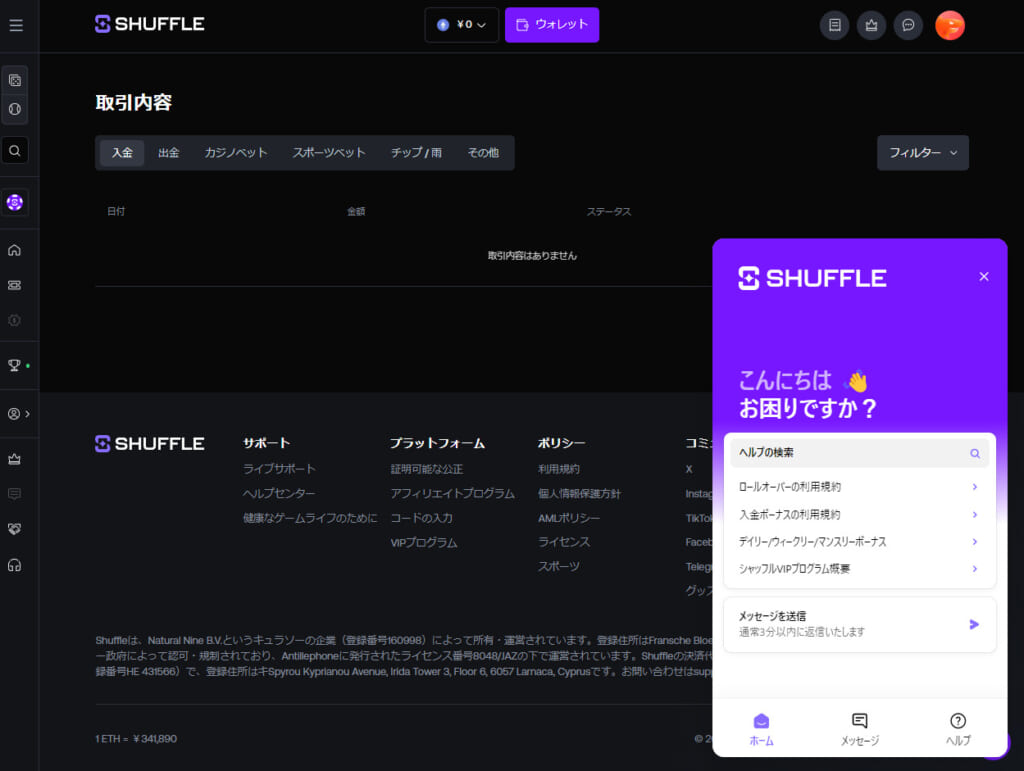1024x771 pixels.
Task: Click the help search magnifier icon
Action: click(975, 453)
